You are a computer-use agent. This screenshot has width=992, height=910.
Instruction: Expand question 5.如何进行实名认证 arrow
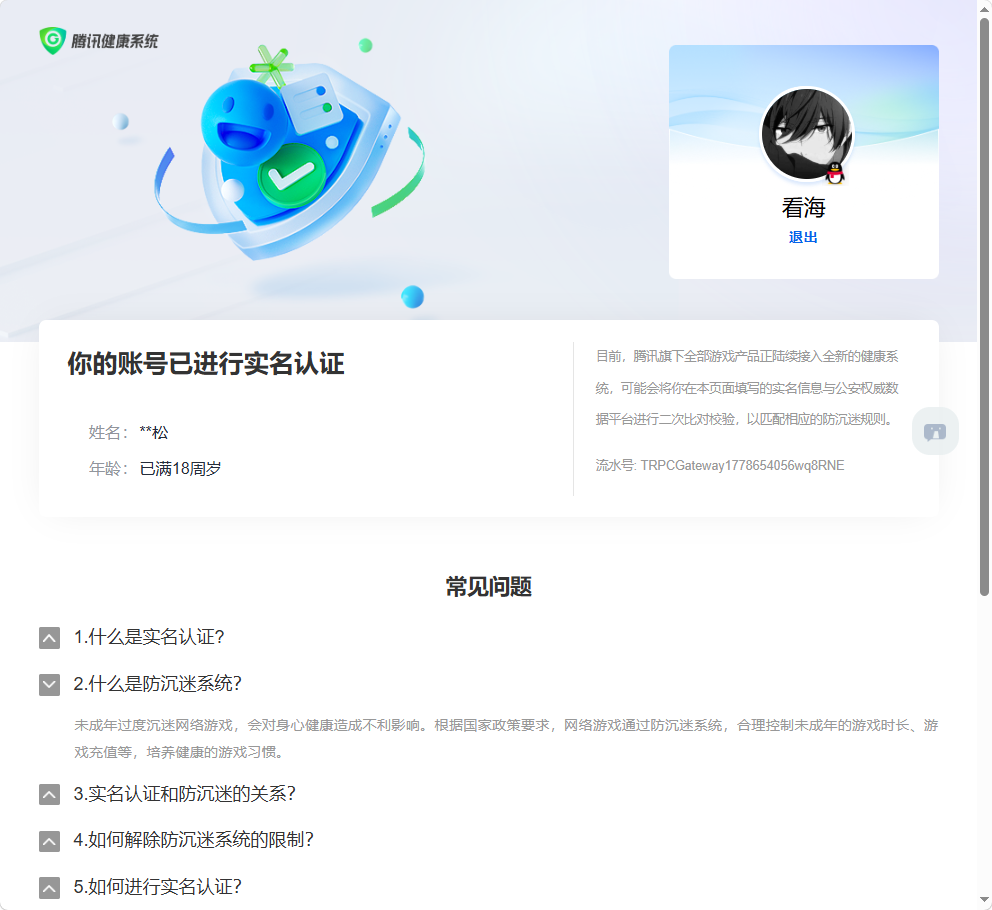(x=49, y=888)
